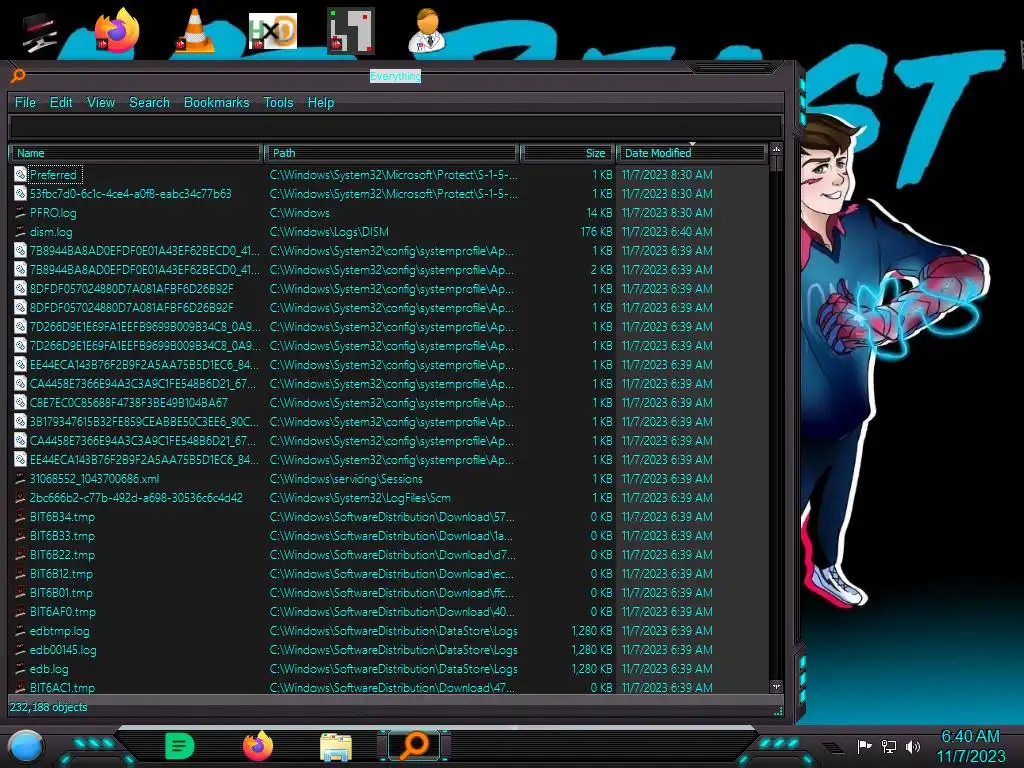1024x768 pixels.
Task: Click the file icon of PFRO.log
Action: click(x=20, y=212)
